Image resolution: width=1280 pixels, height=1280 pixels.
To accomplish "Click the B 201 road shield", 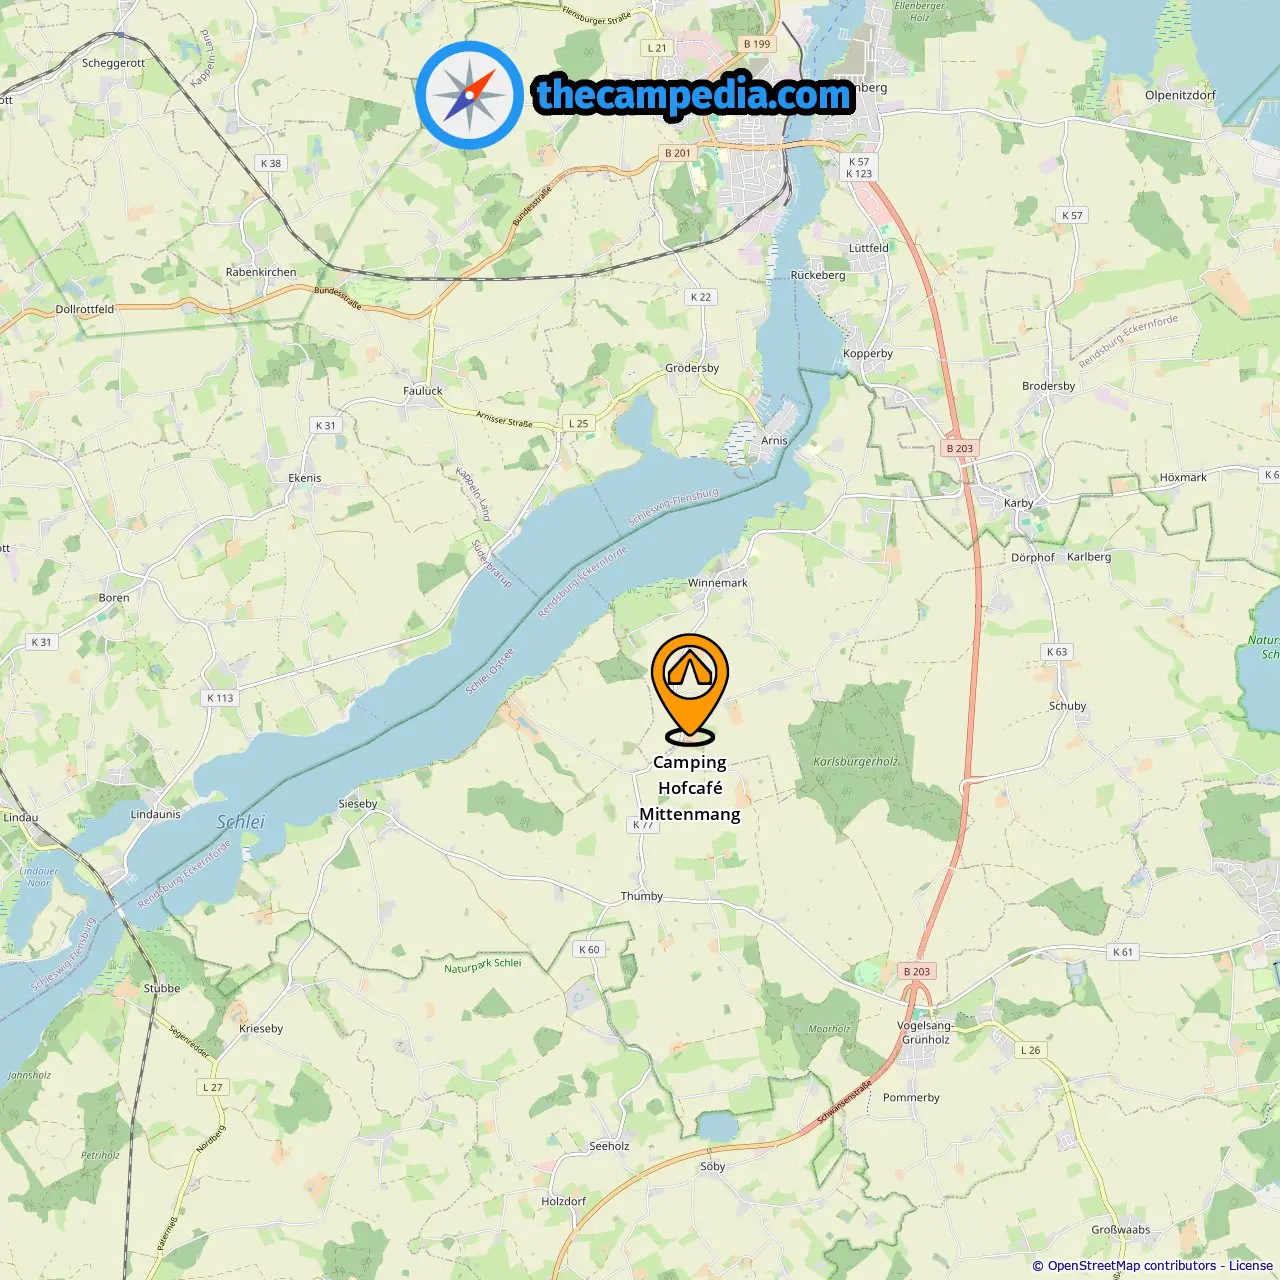I will 677,153.
